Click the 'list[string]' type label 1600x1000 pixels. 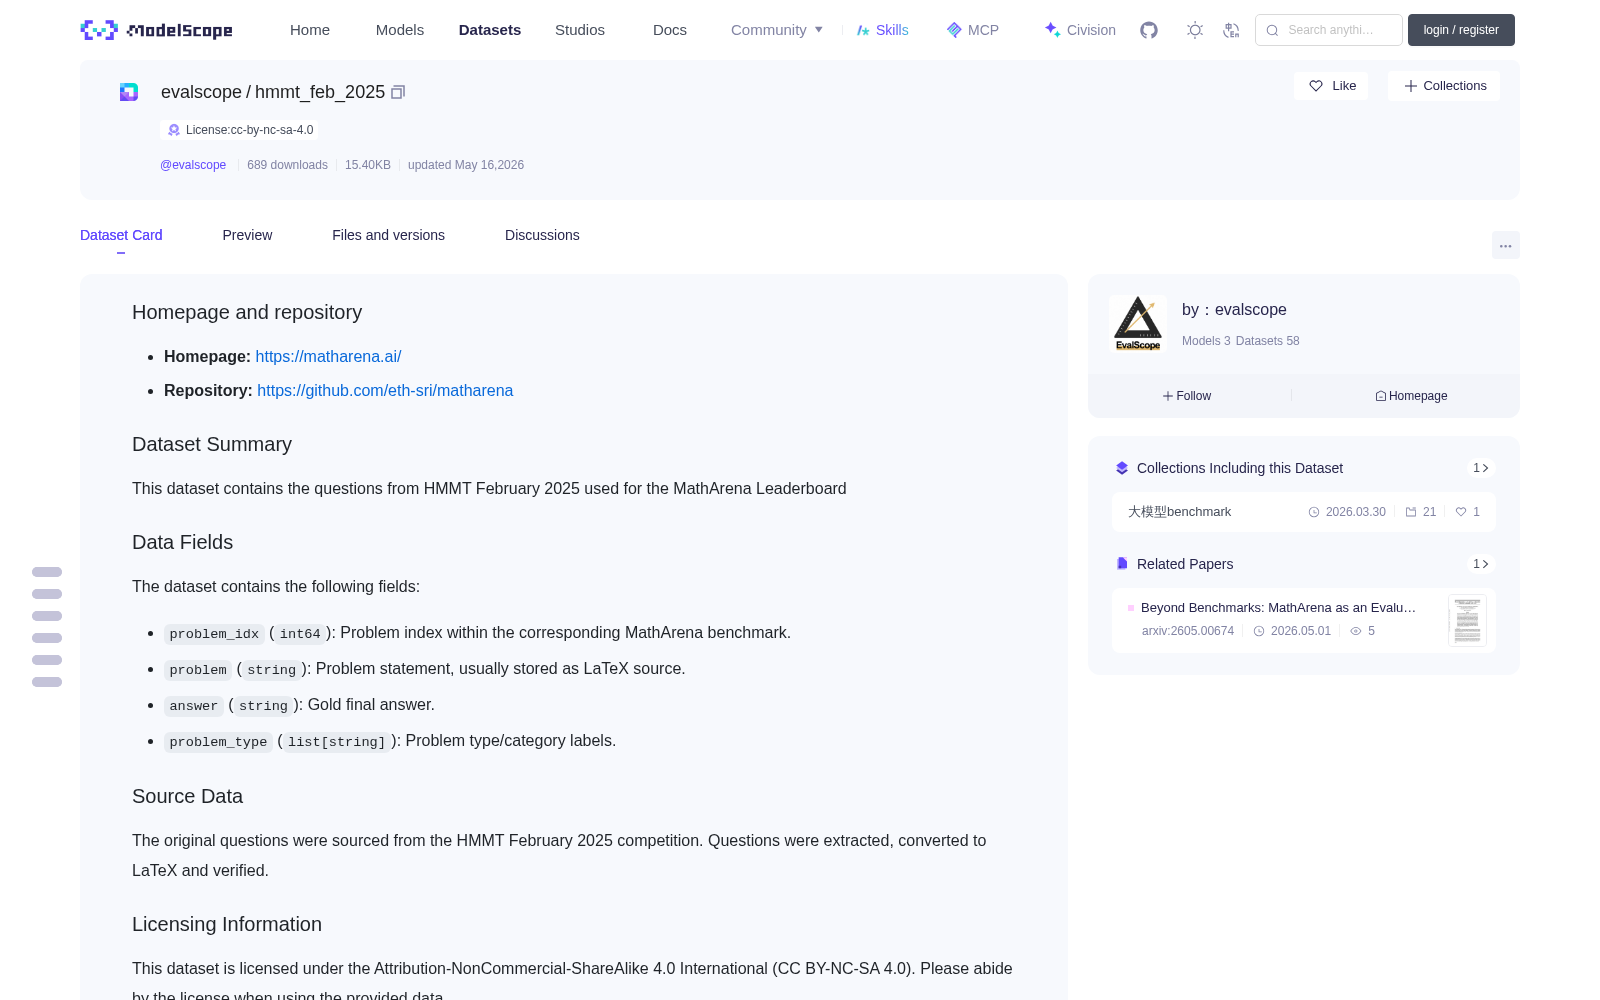pyautogui.click(x=336, y=742)
